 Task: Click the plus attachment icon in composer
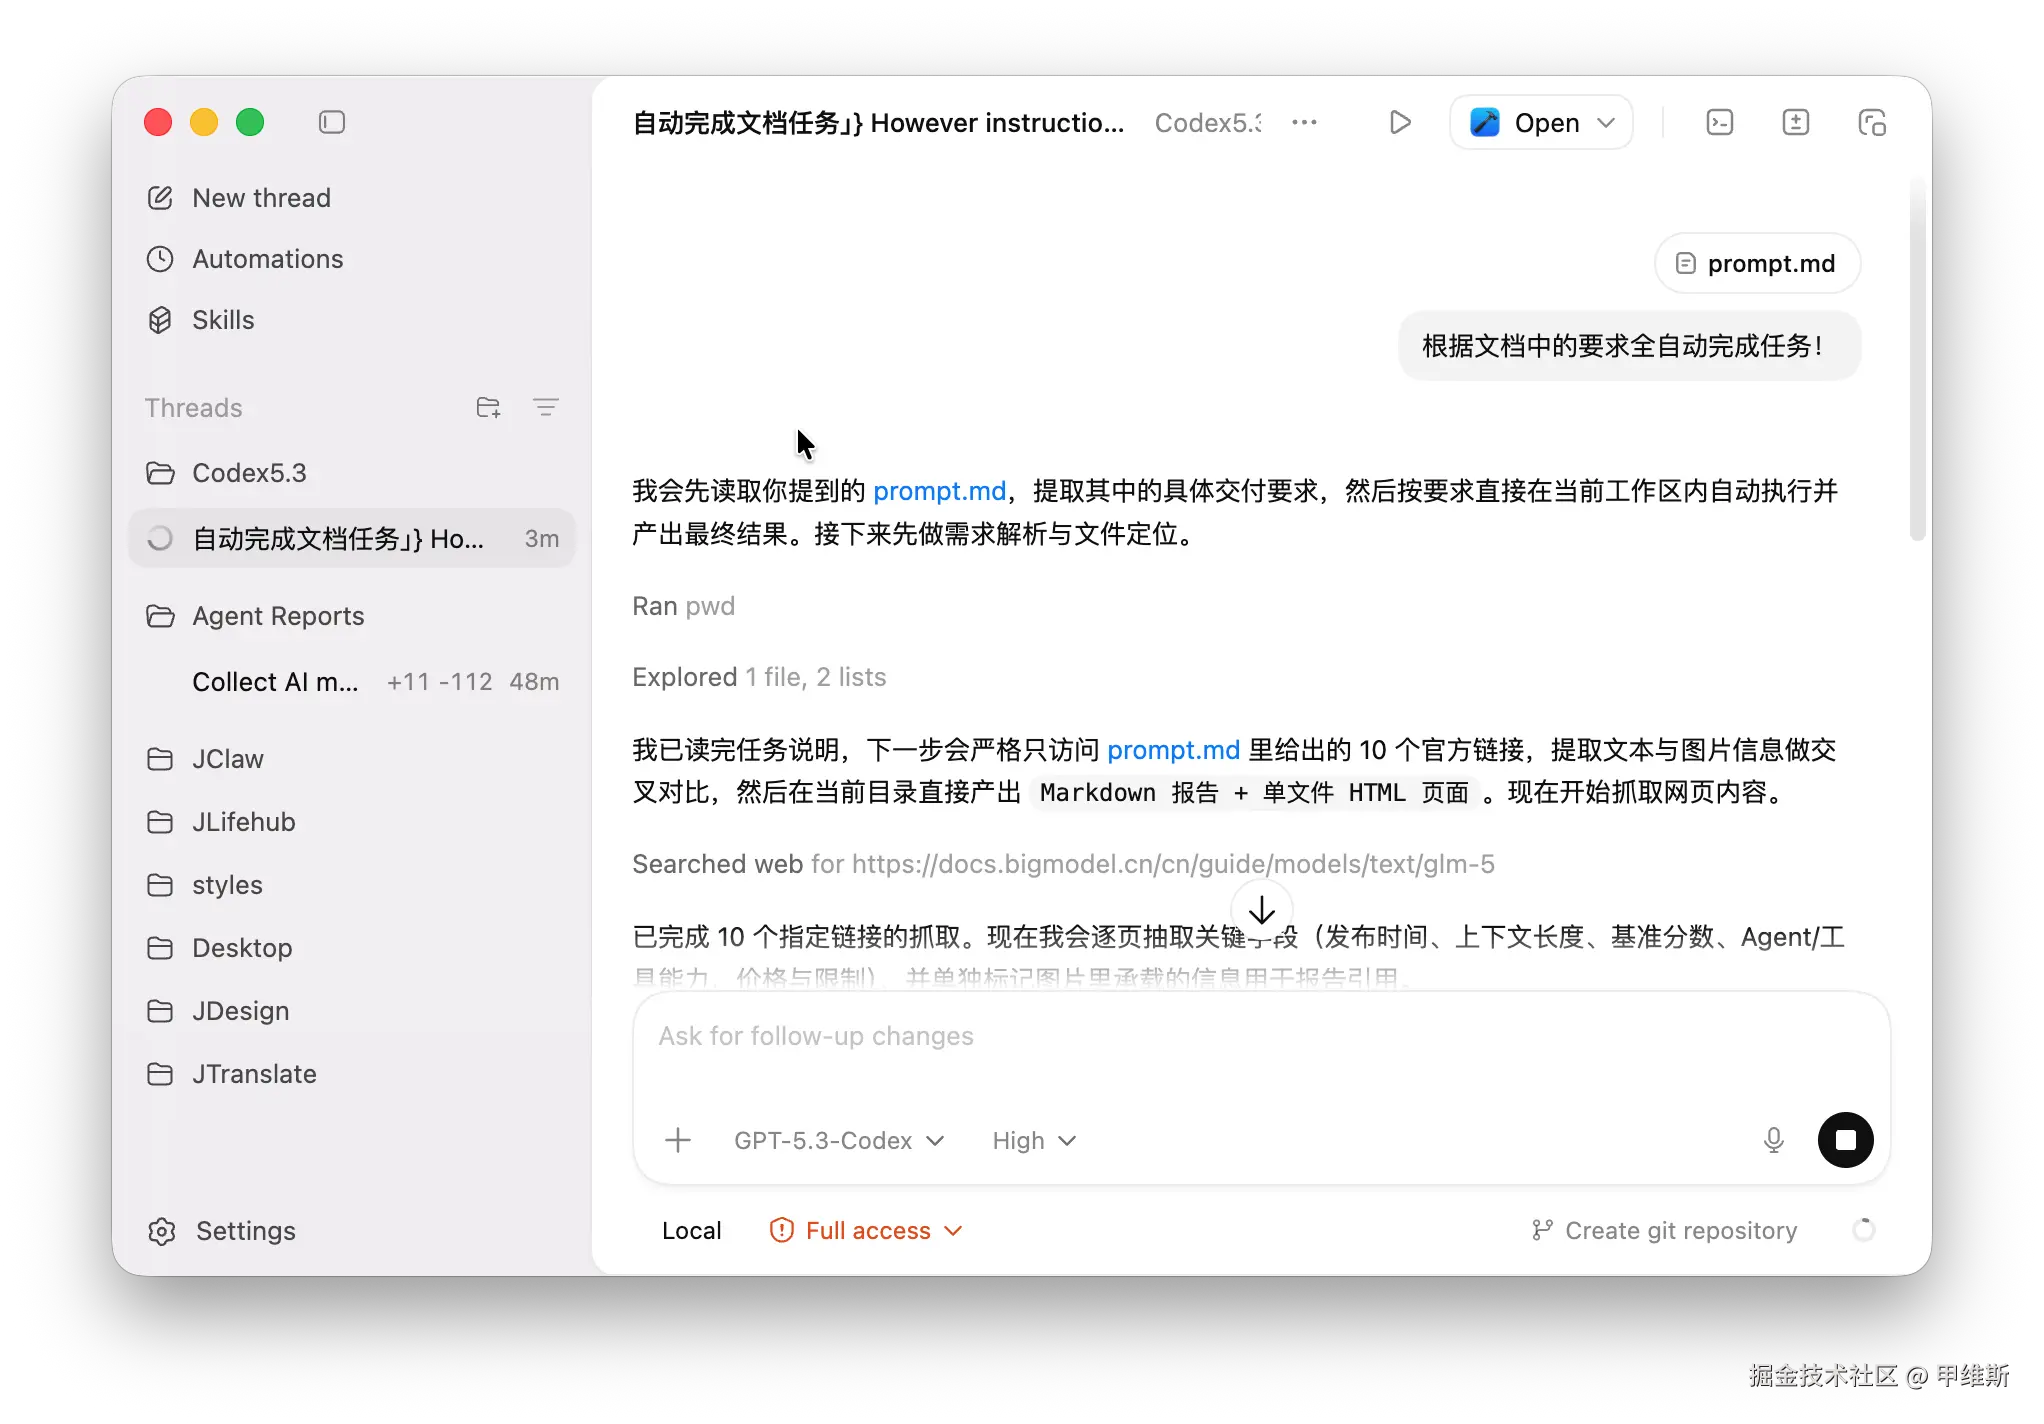pos(678,1140)
